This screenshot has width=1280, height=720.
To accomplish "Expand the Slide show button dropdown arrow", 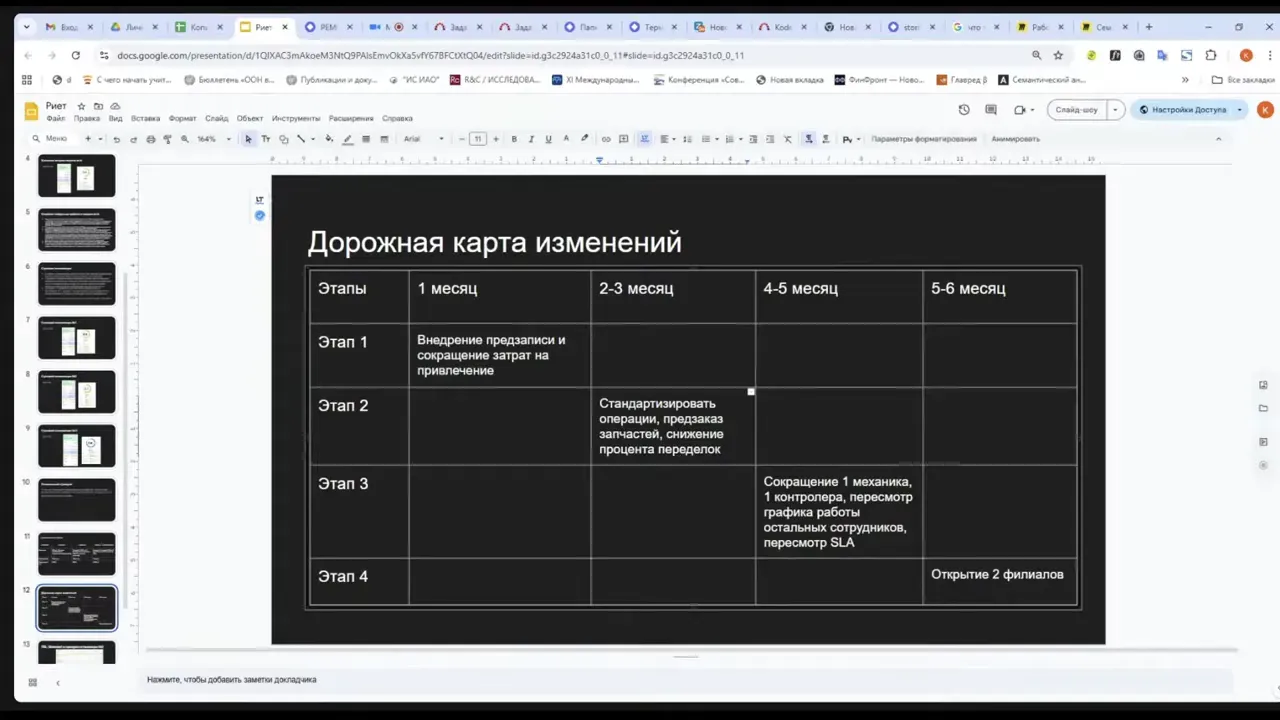I will coord(1114,110).
